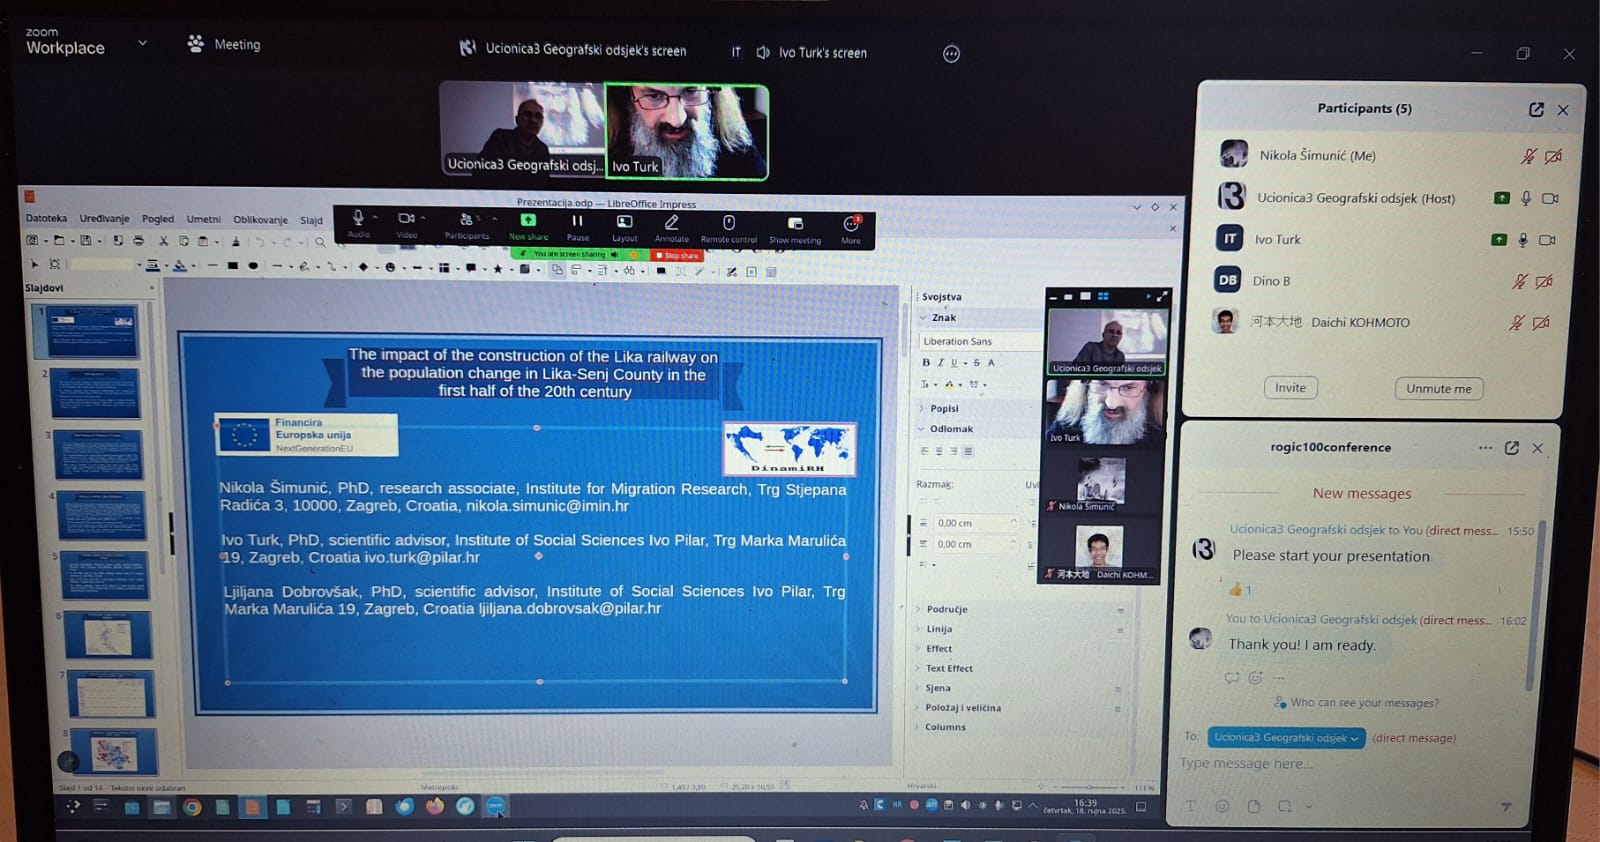Viewport: 1600px width, 842px height.
Task: Toggle the Video camera on or off
Action: [406, 219]
